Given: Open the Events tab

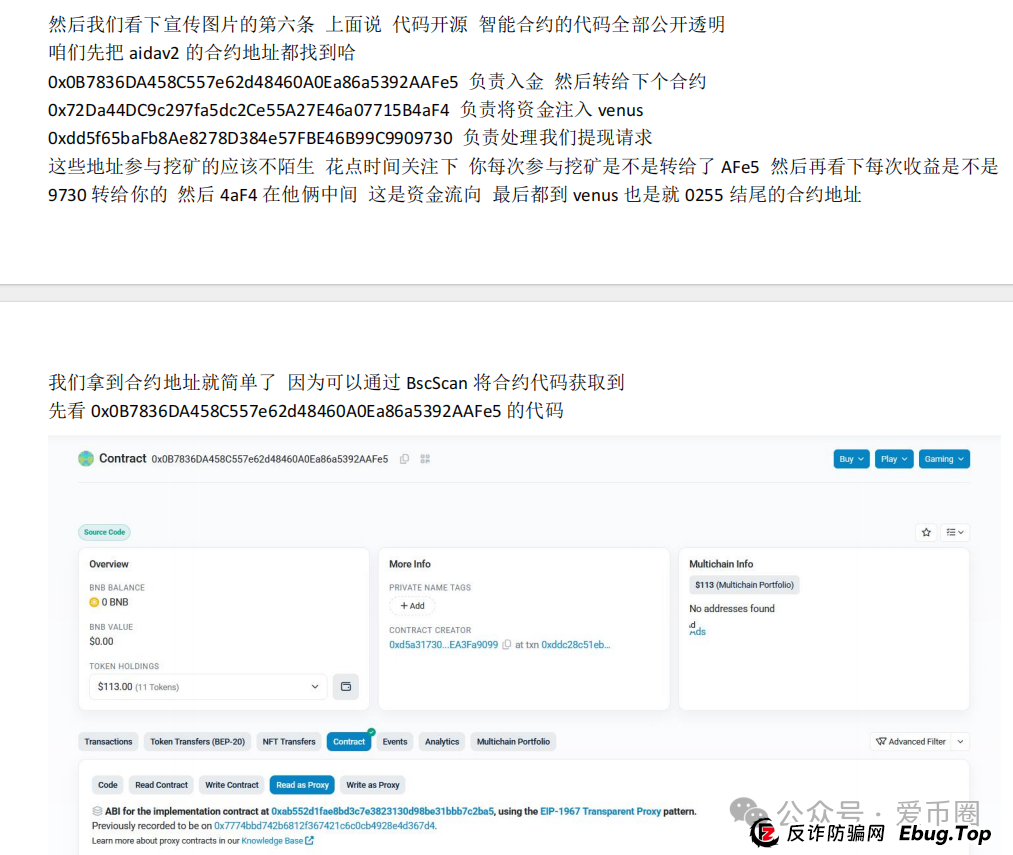Looking at the screenshot, I should [x=394, y=741].
